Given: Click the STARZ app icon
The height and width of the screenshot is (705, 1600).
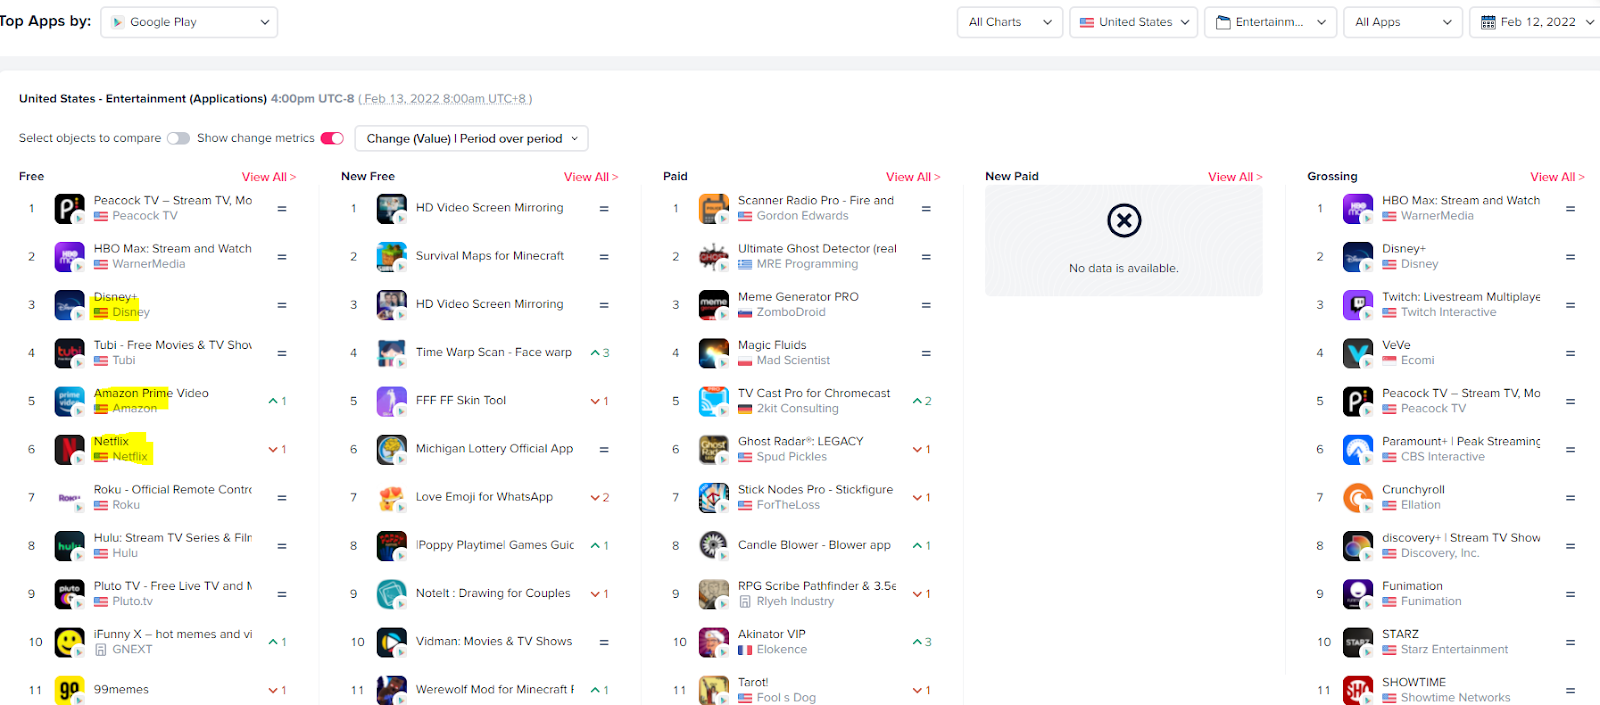Looking at the screenshot, I should pos(1357,642).
